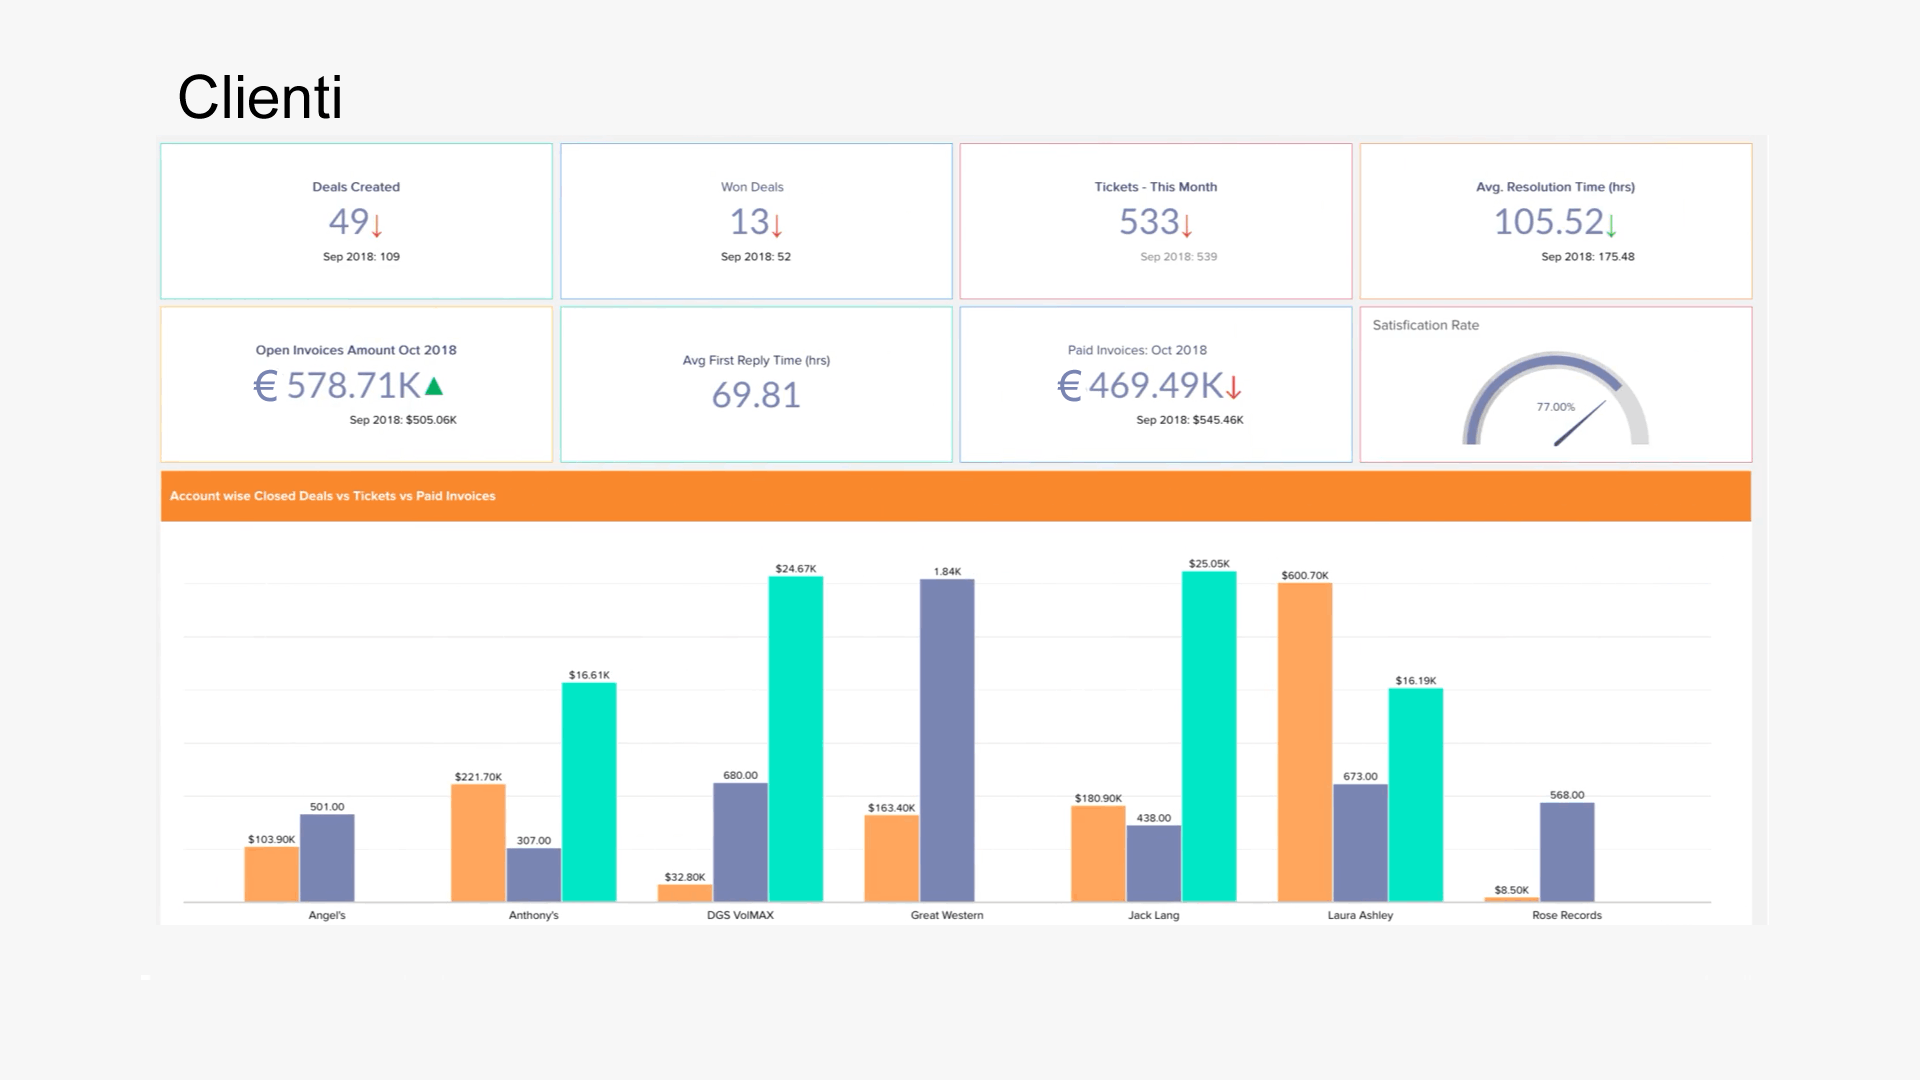The width and height of the screenshot is (1920, 1080).
Task: Click Laura Ashley purple 673.00 bar
Action: (x=1360, y=843)
